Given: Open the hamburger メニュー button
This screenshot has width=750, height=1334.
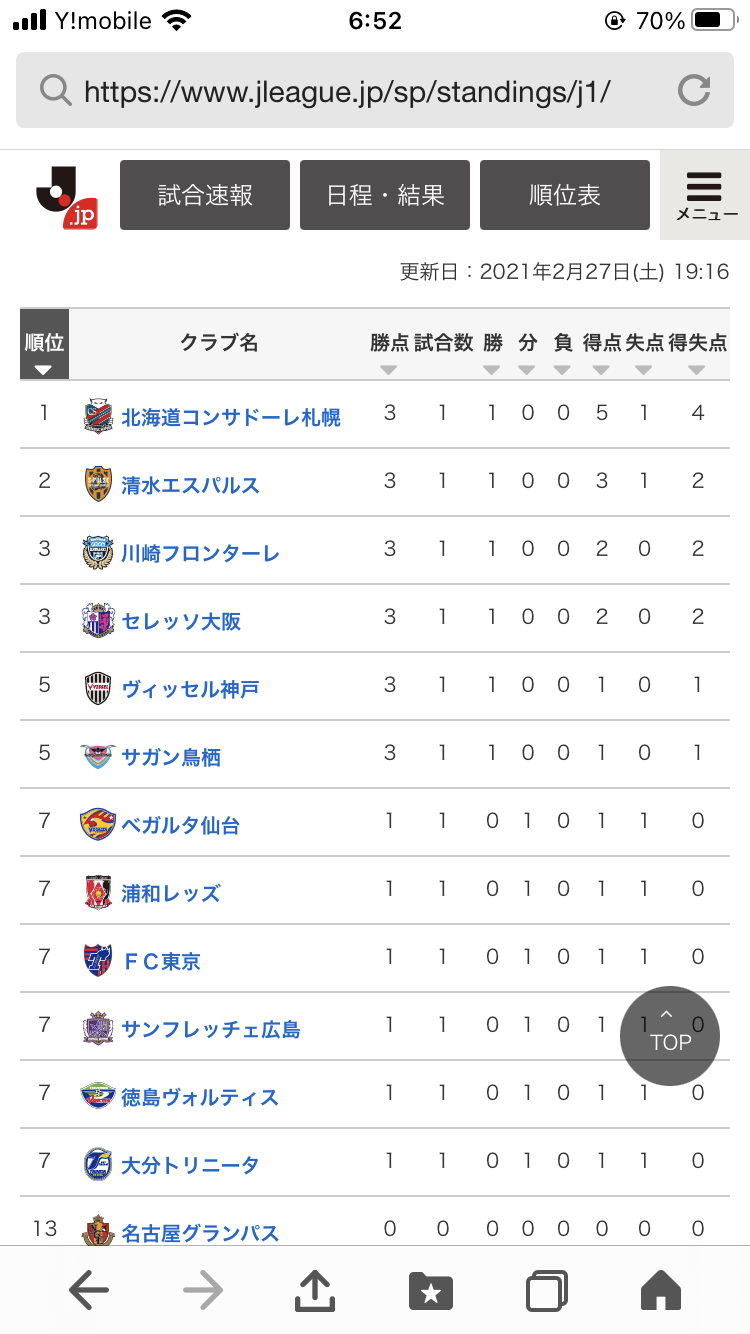Looking at the screenshot, I should pos(705,196).
